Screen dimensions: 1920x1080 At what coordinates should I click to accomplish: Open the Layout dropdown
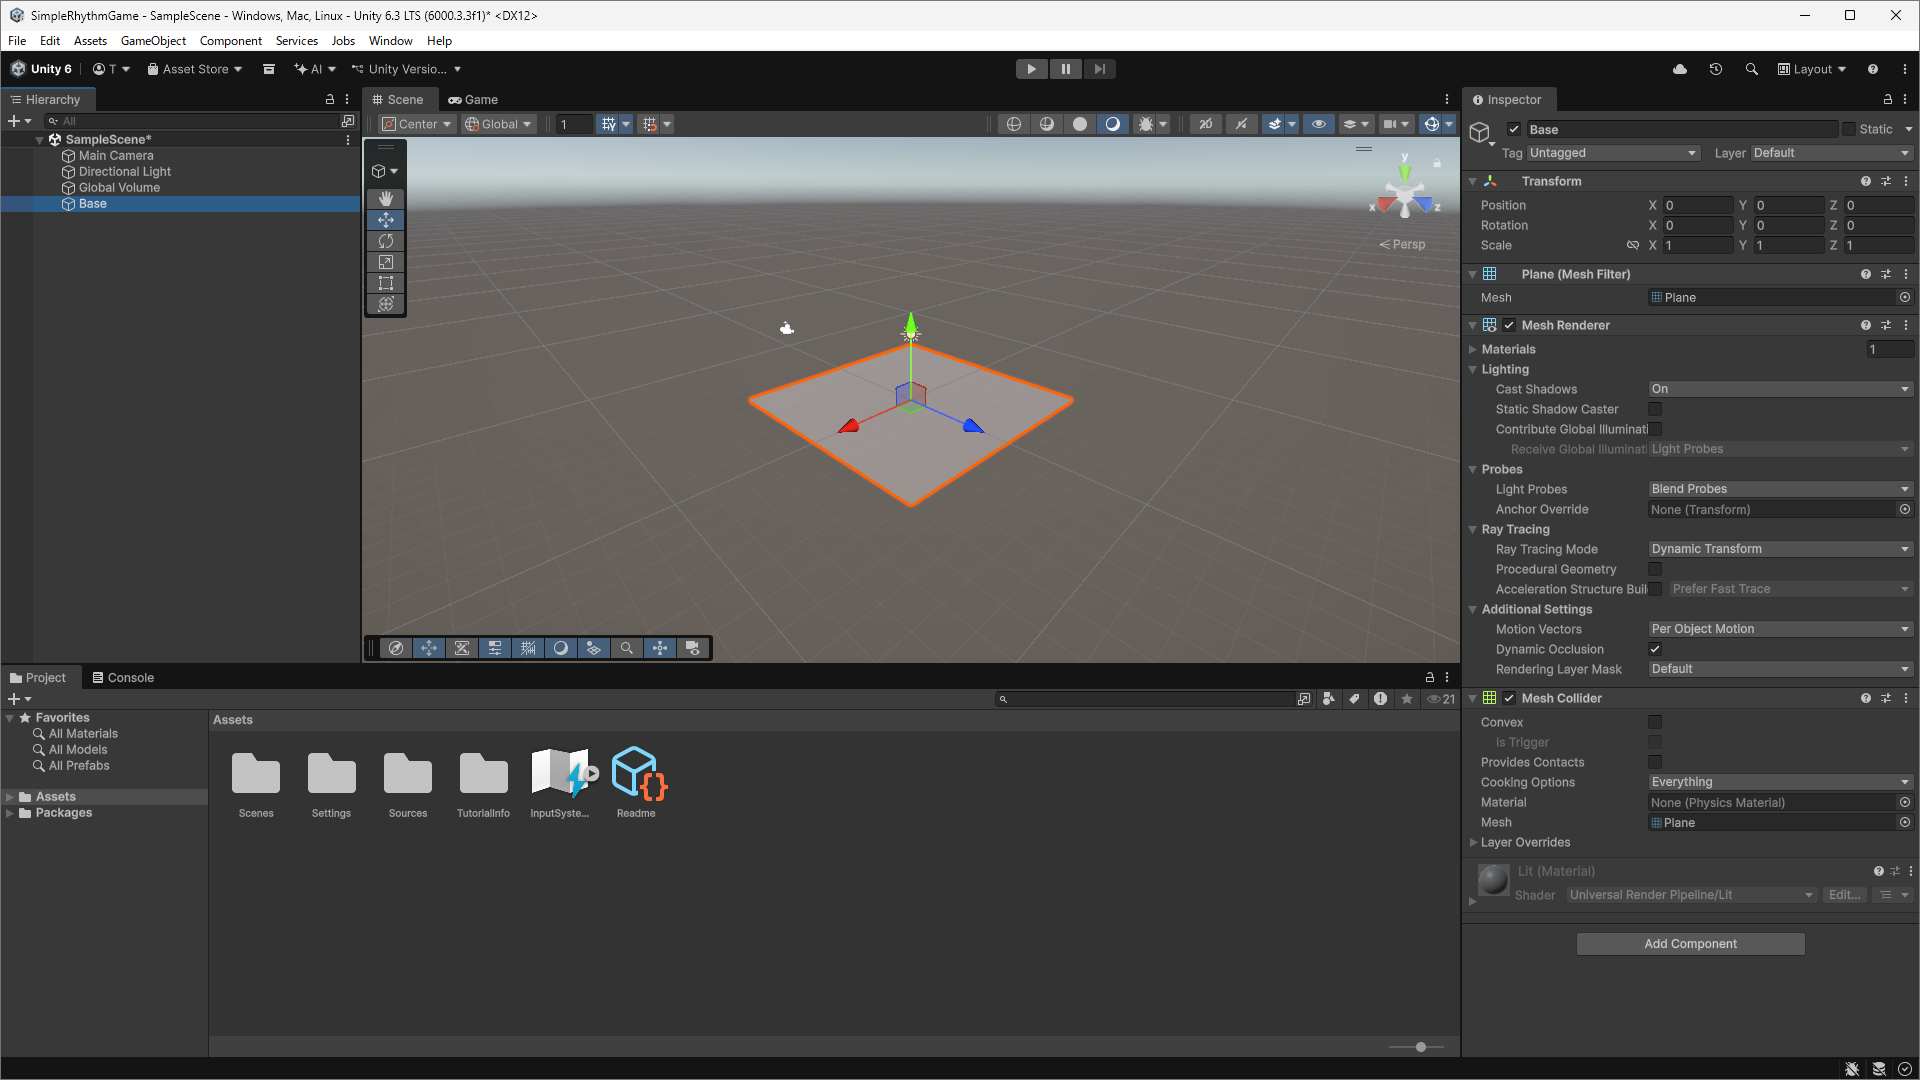(1812, 69)
